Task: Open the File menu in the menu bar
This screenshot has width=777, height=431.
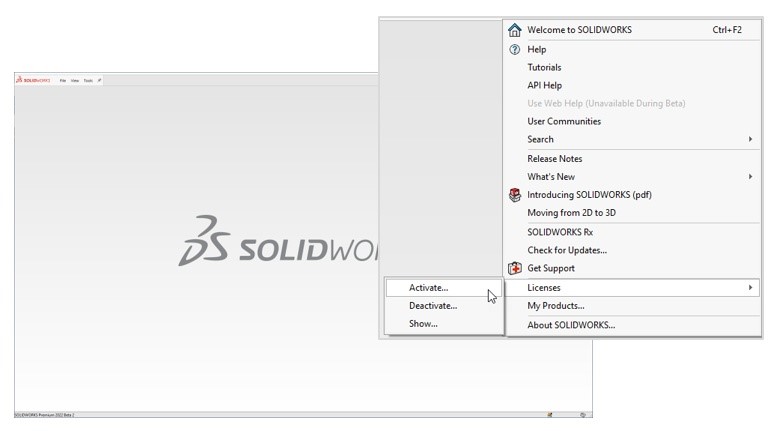Action: (x=63, y=80)
